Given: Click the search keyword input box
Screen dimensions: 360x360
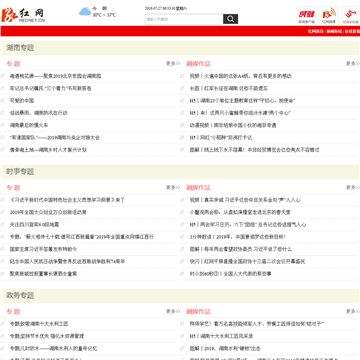Looking at the screenshot, I should point(184,19).
